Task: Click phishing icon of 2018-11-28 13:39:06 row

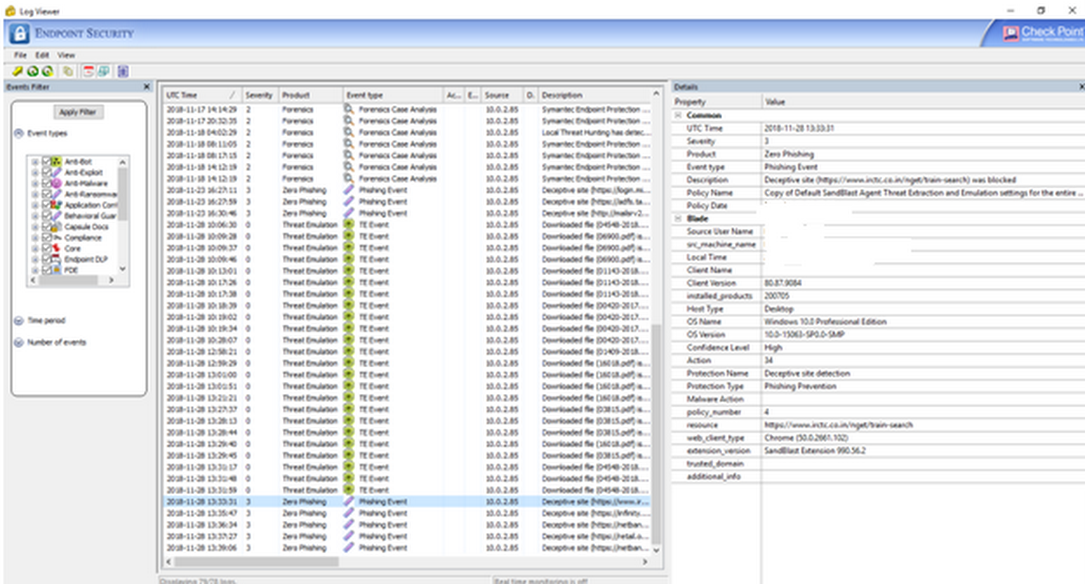Action: coord(349,547)
